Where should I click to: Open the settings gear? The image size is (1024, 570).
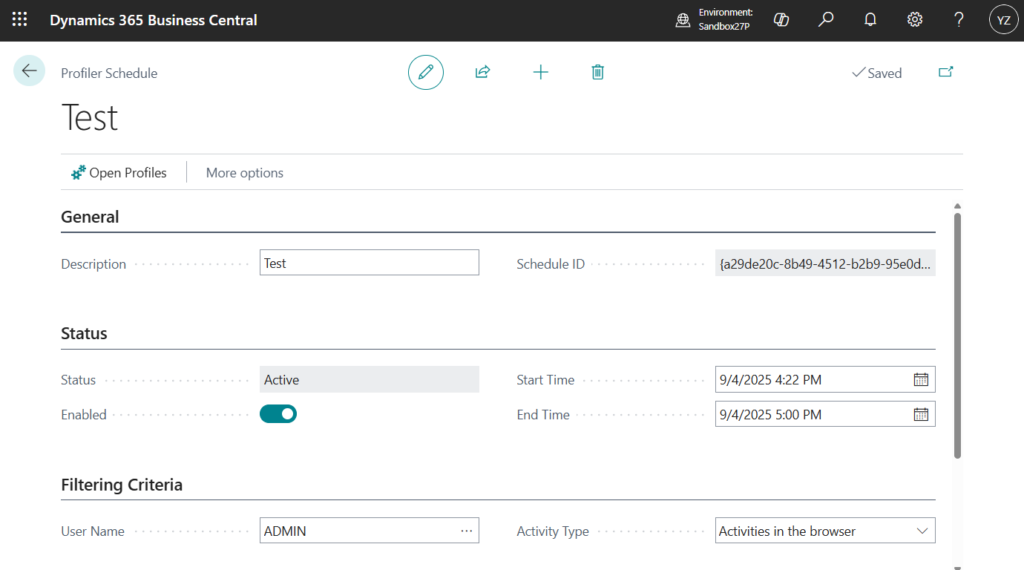point(914,20)
